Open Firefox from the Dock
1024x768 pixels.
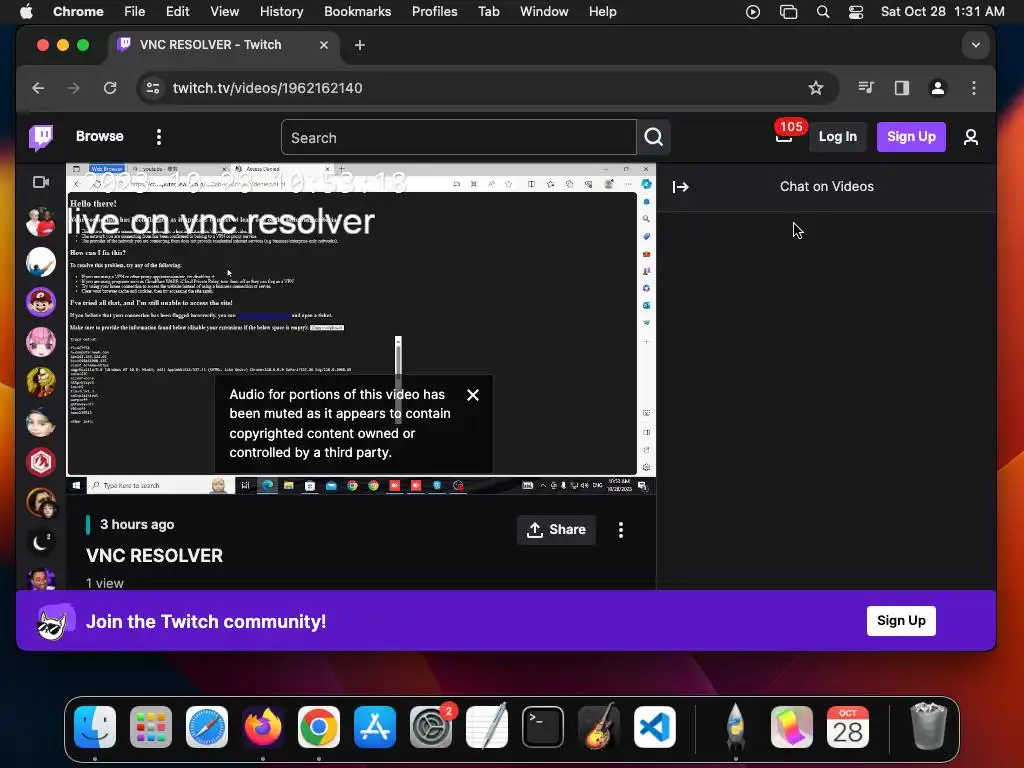tap(263, 727)
